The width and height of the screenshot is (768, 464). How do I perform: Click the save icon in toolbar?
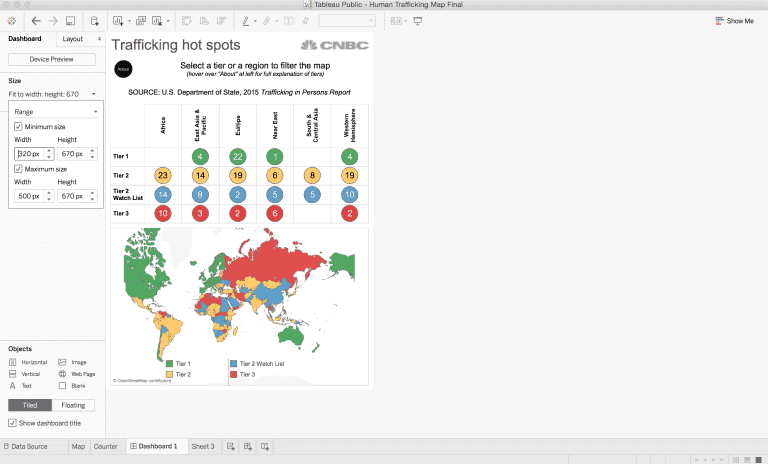[x=72, y=20]
